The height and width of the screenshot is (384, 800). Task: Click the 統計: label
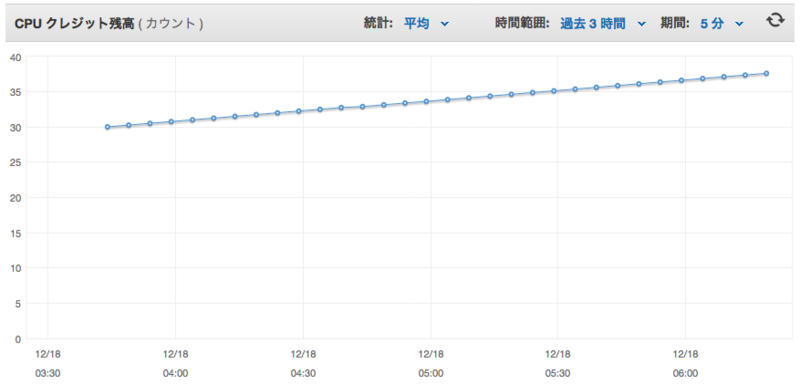[378, 23]
